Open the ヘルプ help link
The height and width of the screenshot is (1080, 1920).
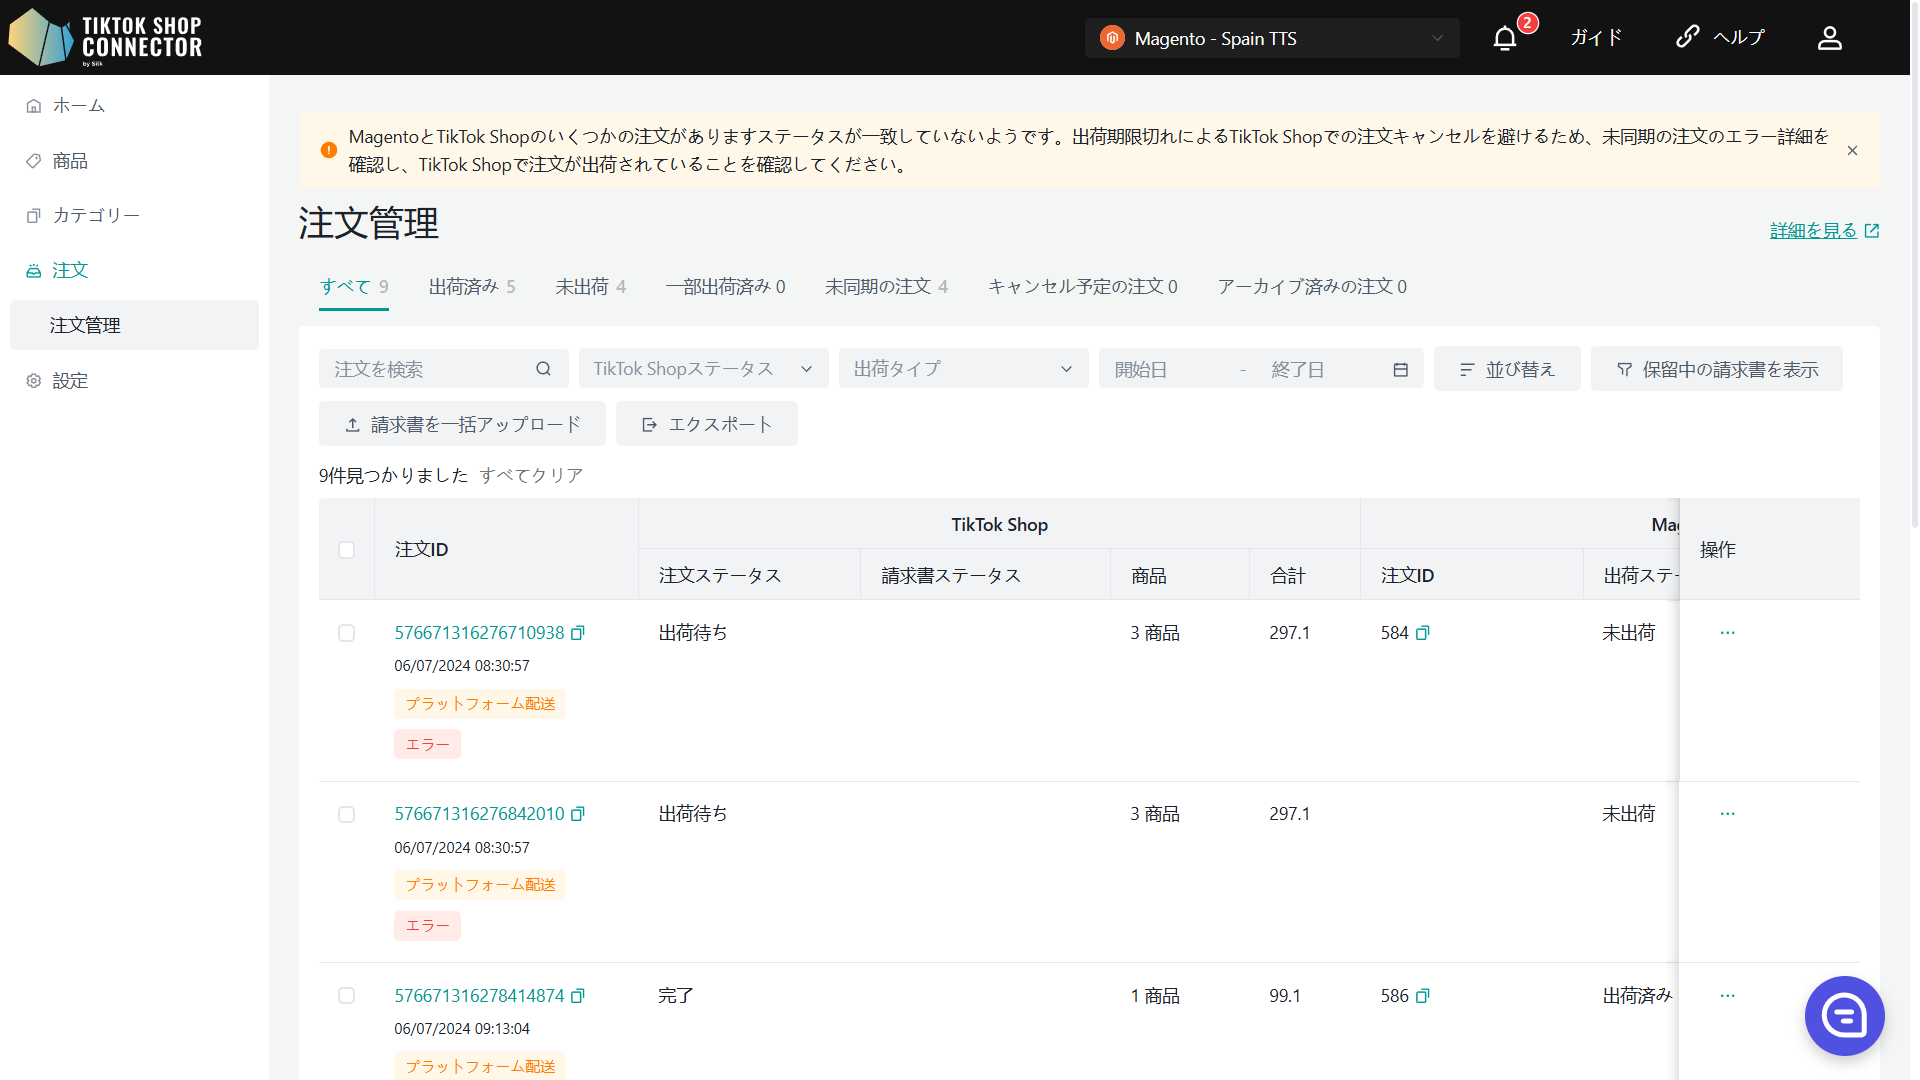point(1720,37)
